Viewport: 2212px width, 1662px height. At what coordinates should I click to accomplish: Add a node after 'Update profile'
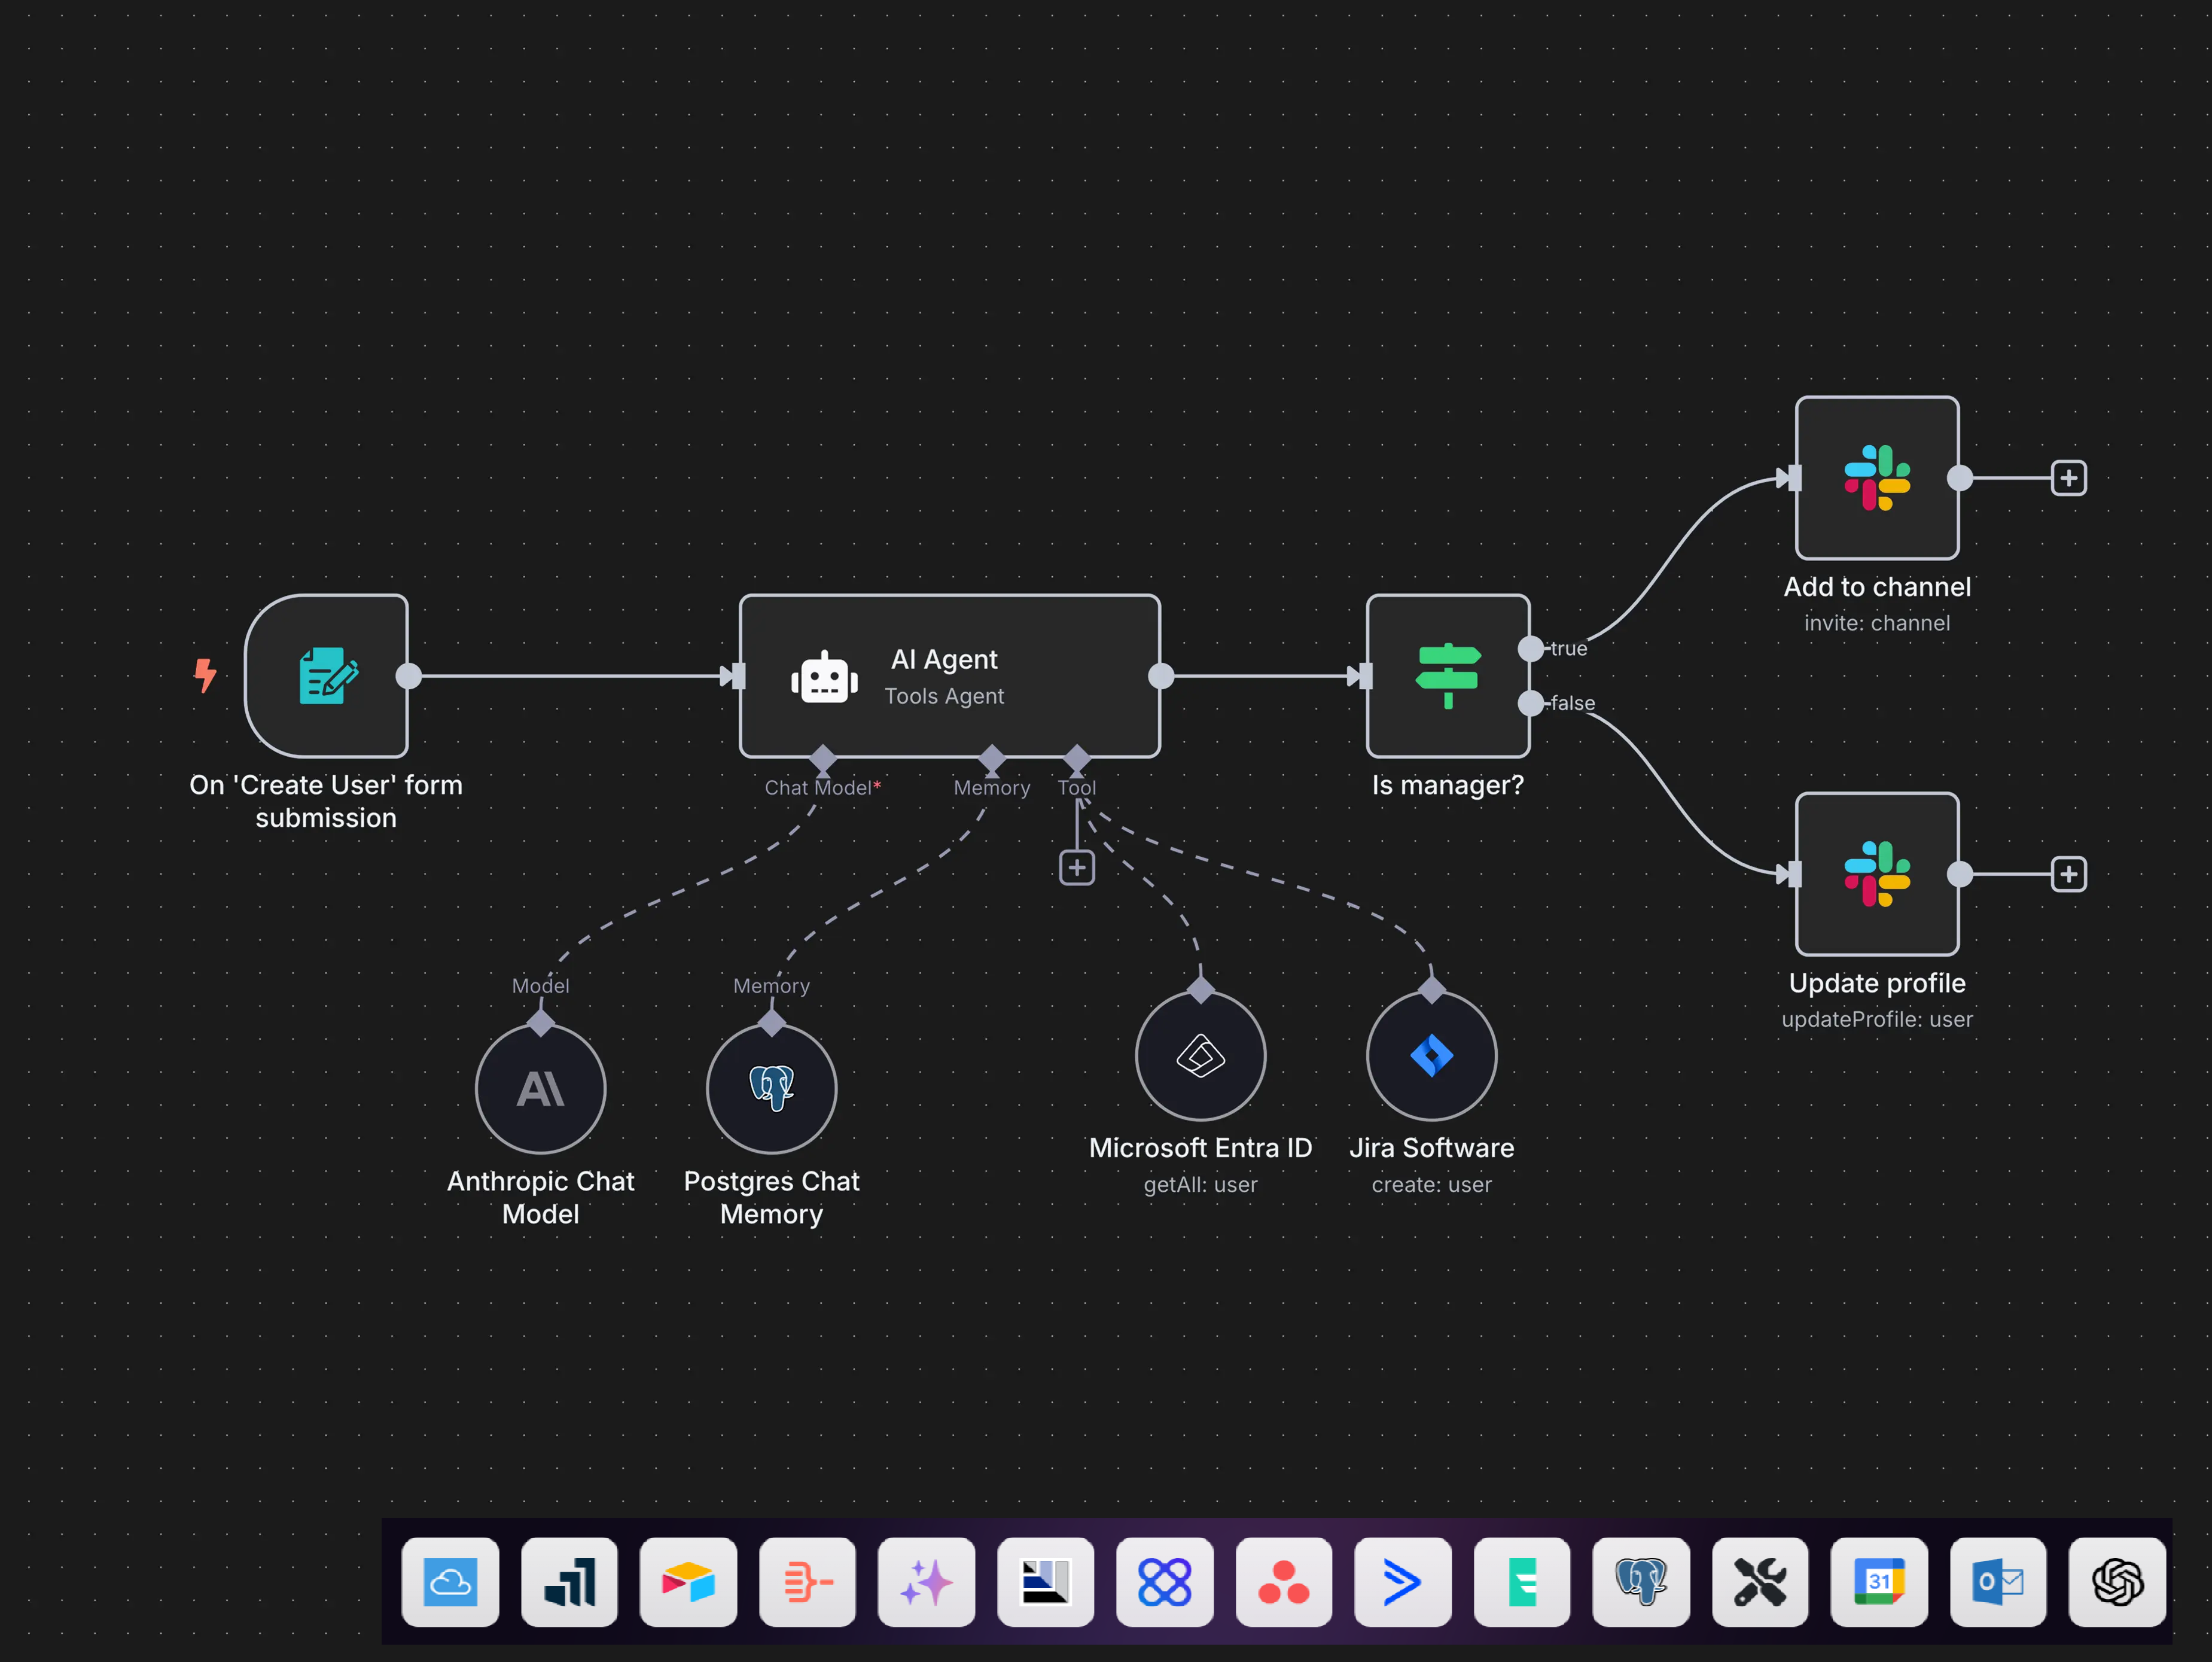click(2069, 874)
